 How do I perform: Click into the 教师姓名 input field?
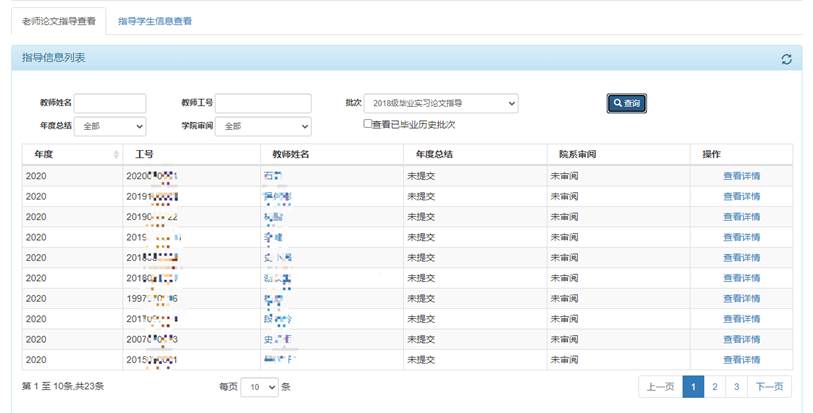(x=110, y=103)
